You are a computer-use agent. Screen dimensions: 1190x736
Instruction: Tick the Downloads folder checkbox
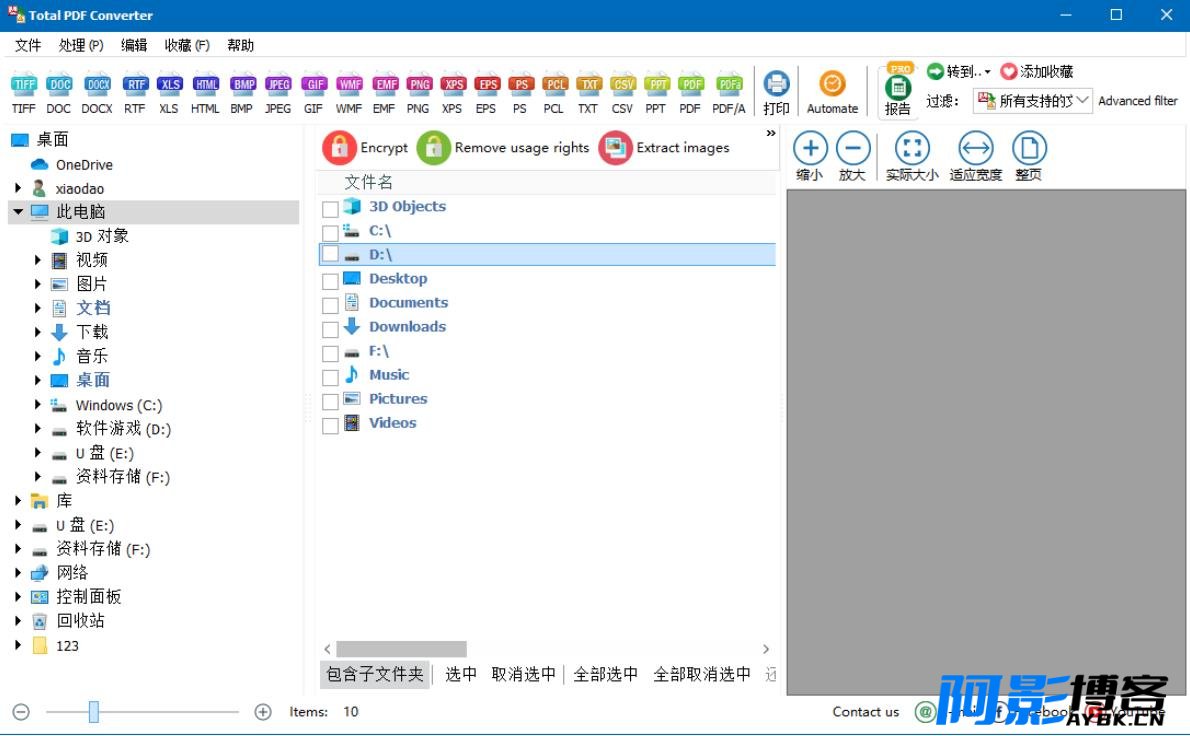pyautogui.click(x=330, y=329)
